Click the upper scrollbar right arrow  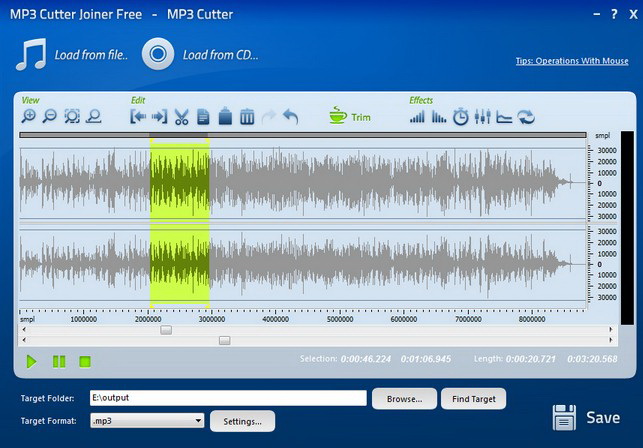611,329
